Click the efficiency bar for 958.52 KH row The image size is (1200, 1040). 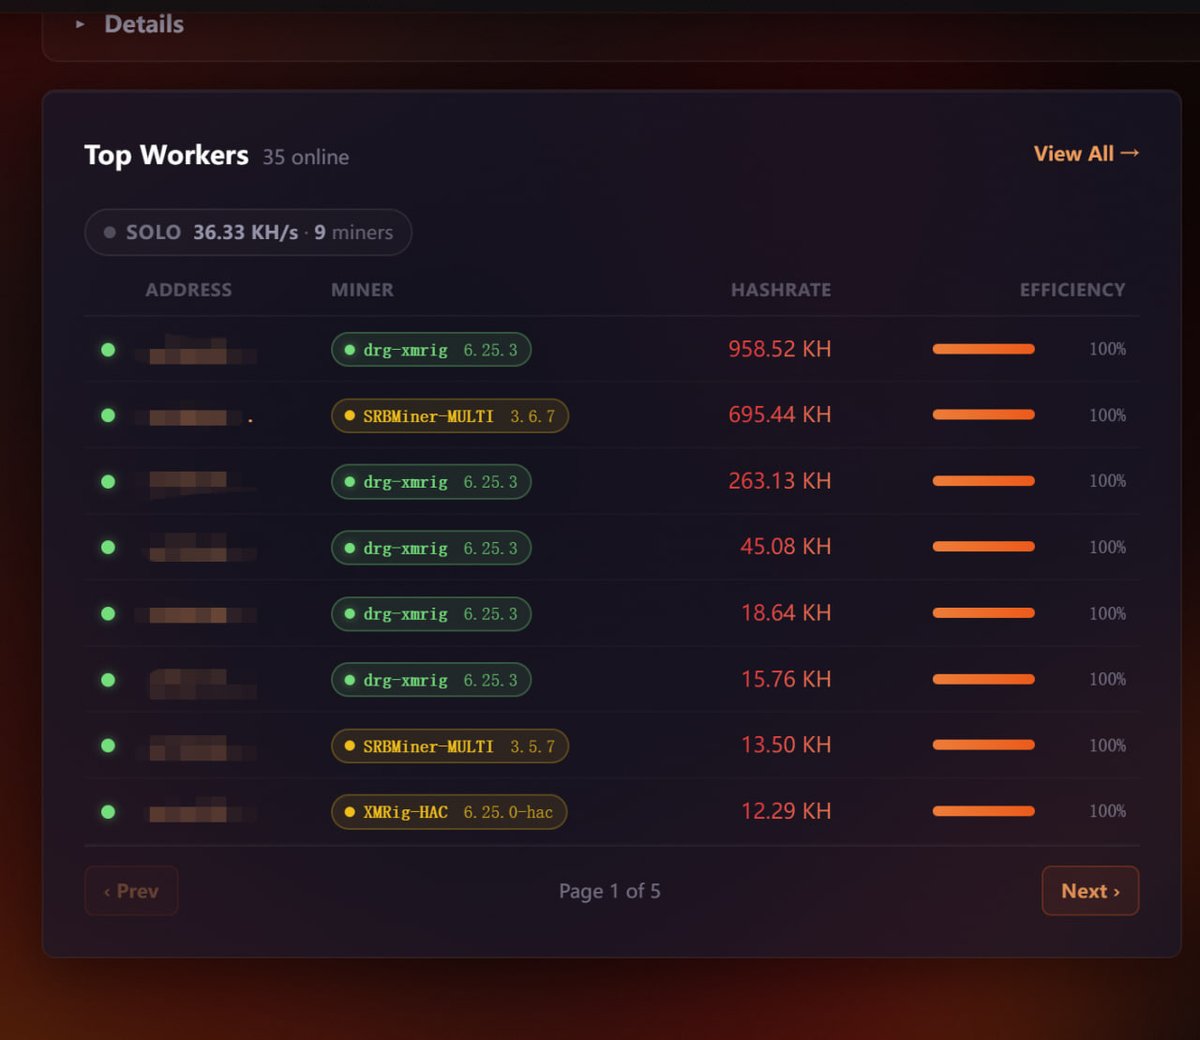984,349
